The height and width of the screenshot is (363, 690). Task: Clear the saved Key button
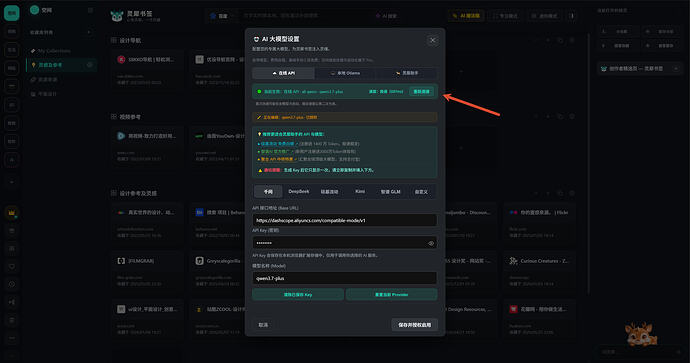click(x=298, y=294)
